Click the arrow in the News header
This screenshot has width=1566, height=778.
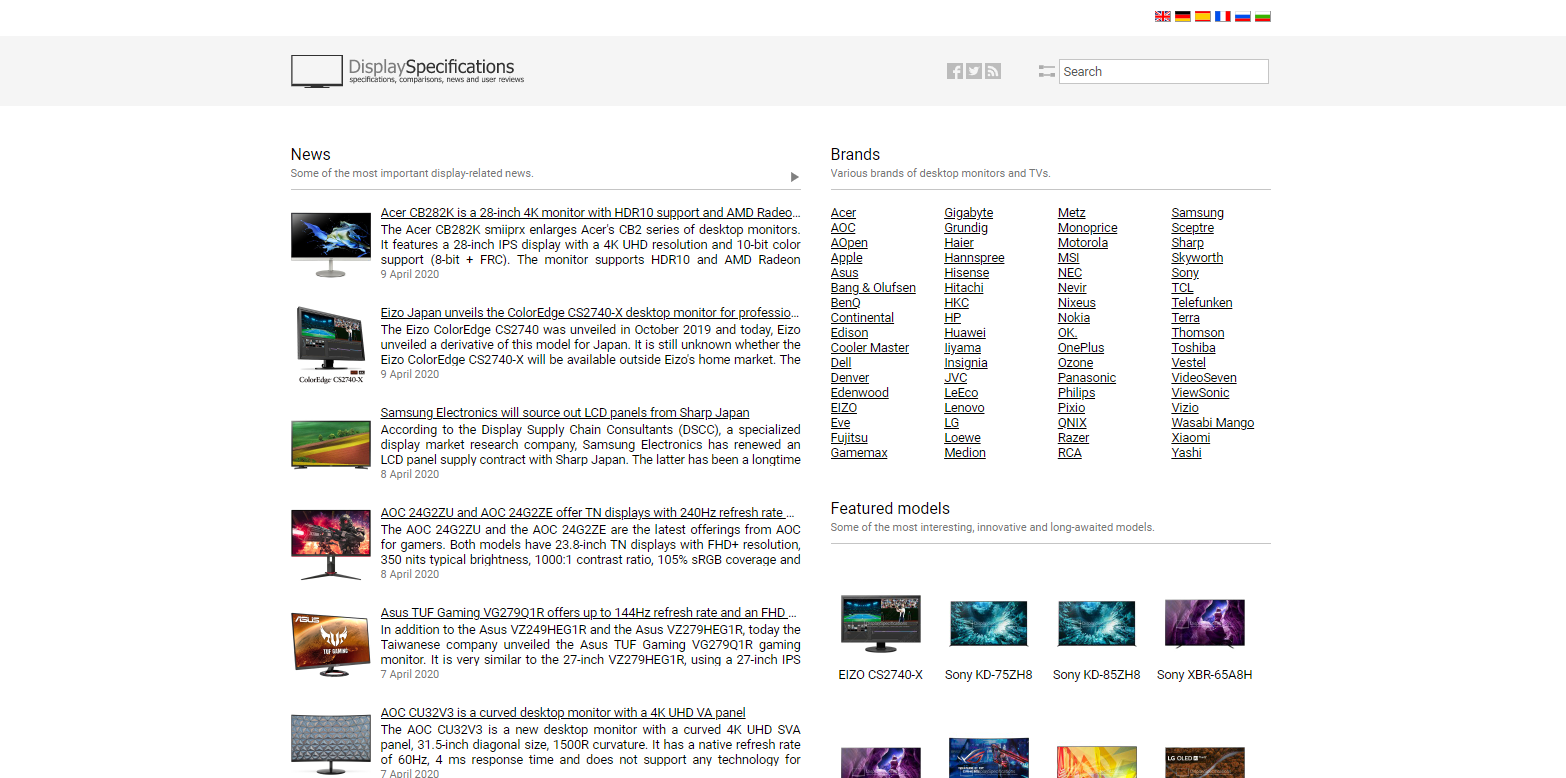point(795,177)
